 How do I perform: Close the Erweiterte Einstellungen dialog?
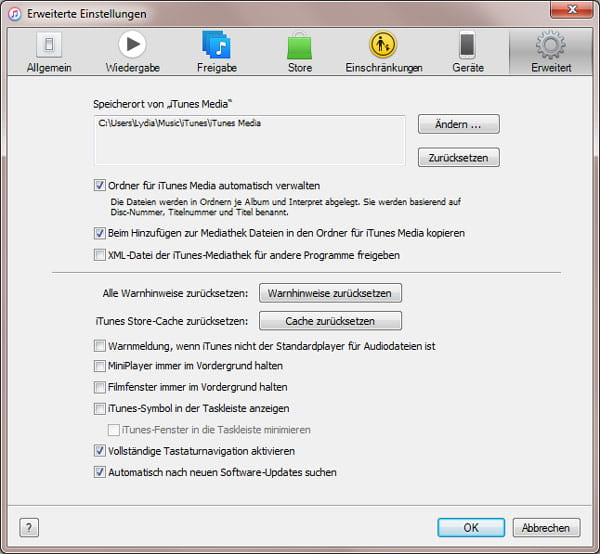tap(572, 10)
